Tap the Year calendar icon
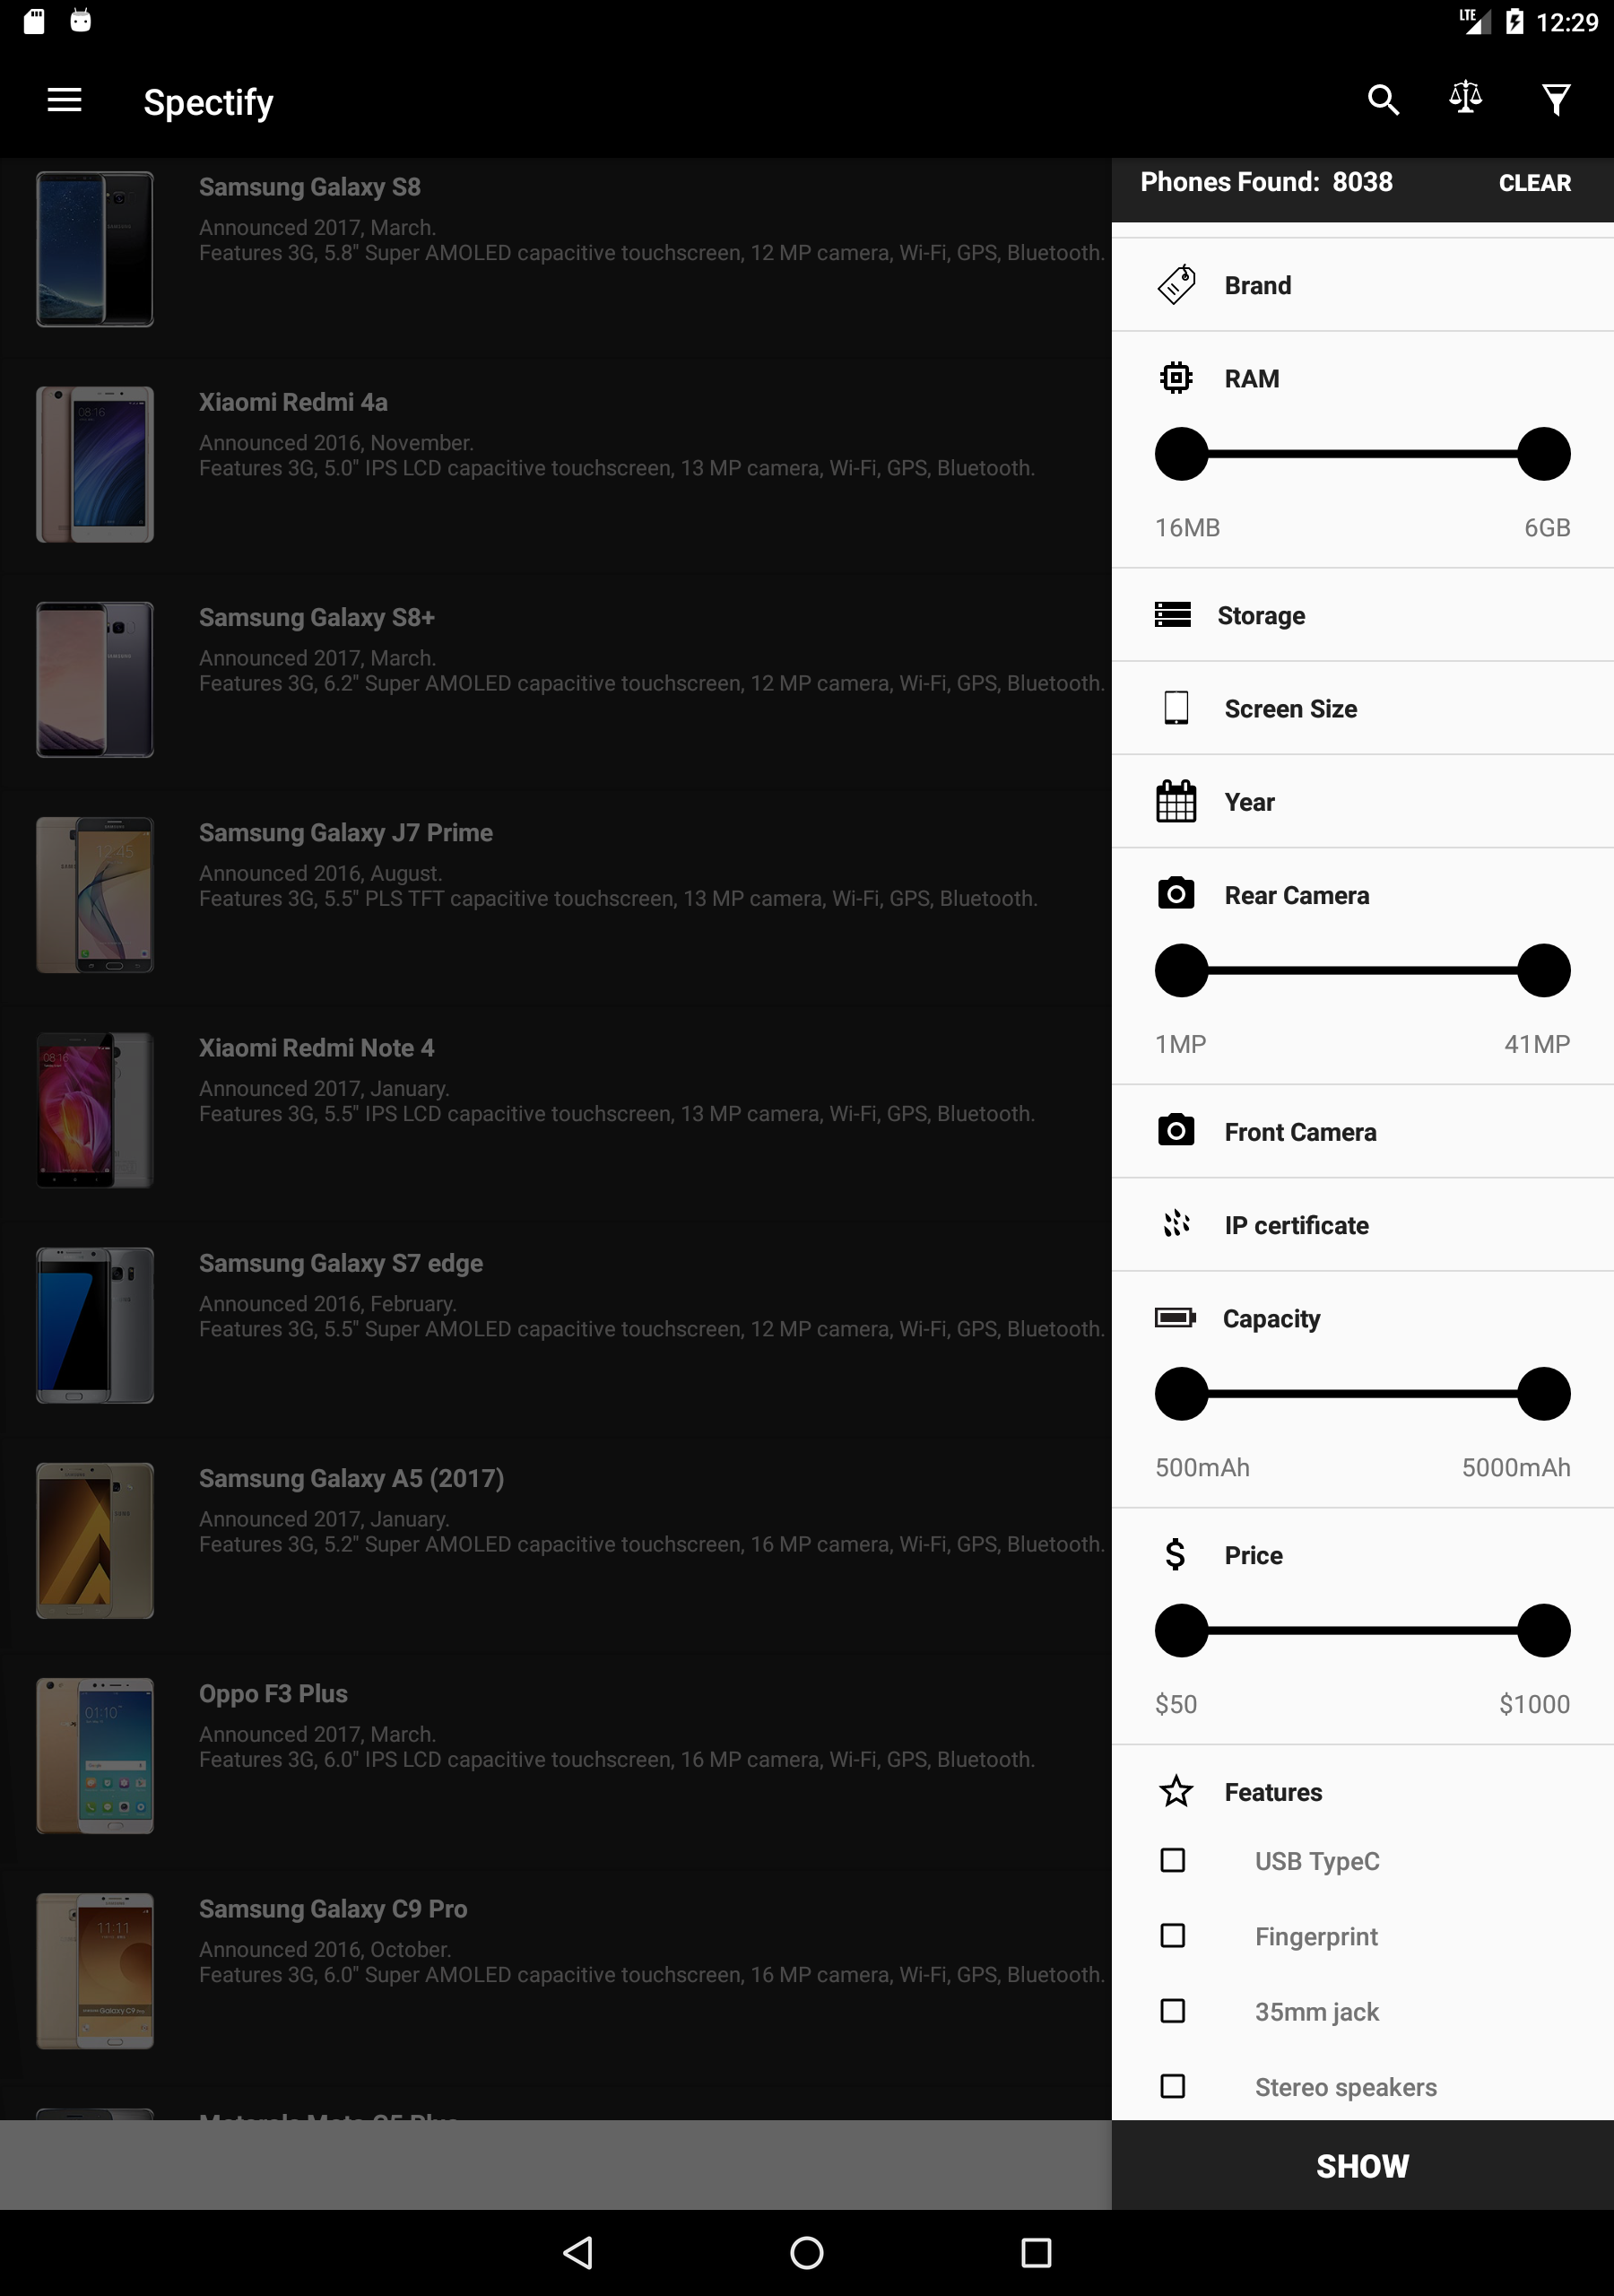1614x2296 pixels. coord(1176,801)
